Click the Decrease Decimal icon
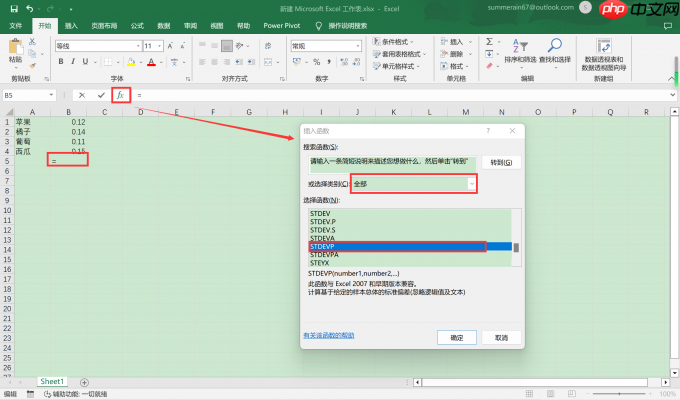 (x=356, y=62)
